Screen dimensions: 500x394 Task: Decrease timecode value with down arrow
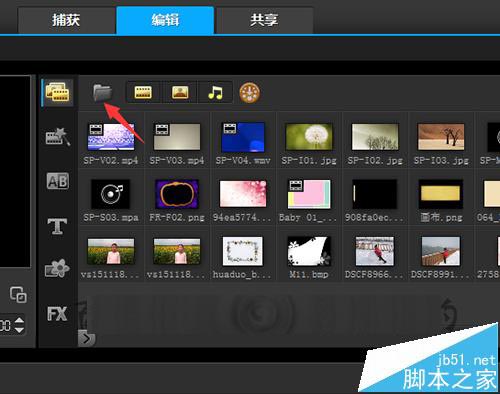pos(19,330)
